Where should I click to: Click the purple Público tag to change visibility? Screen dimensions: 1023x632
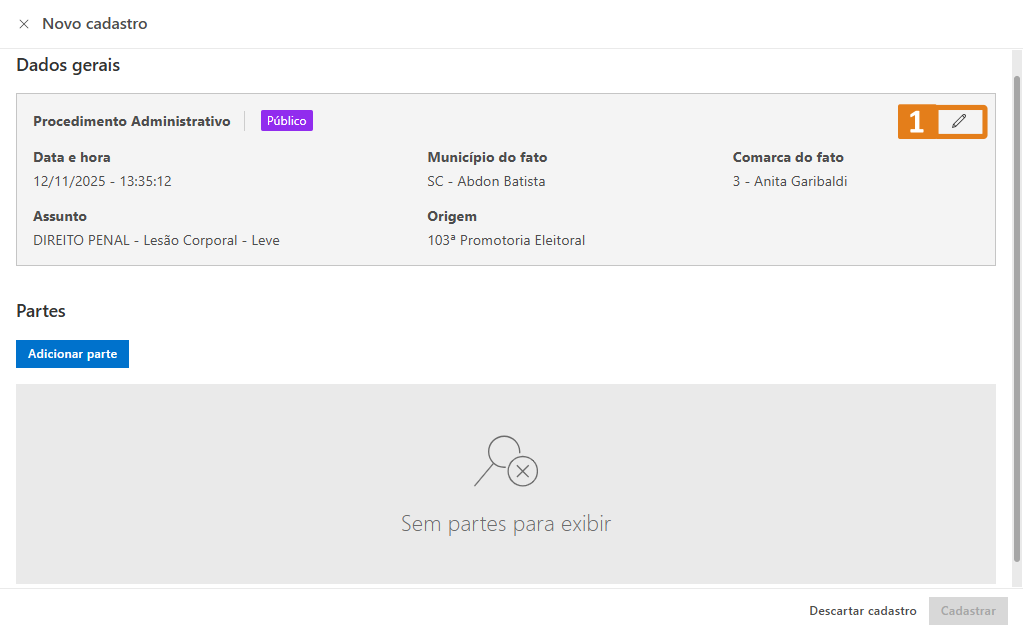pyautogui.click(x=286, y=120)
